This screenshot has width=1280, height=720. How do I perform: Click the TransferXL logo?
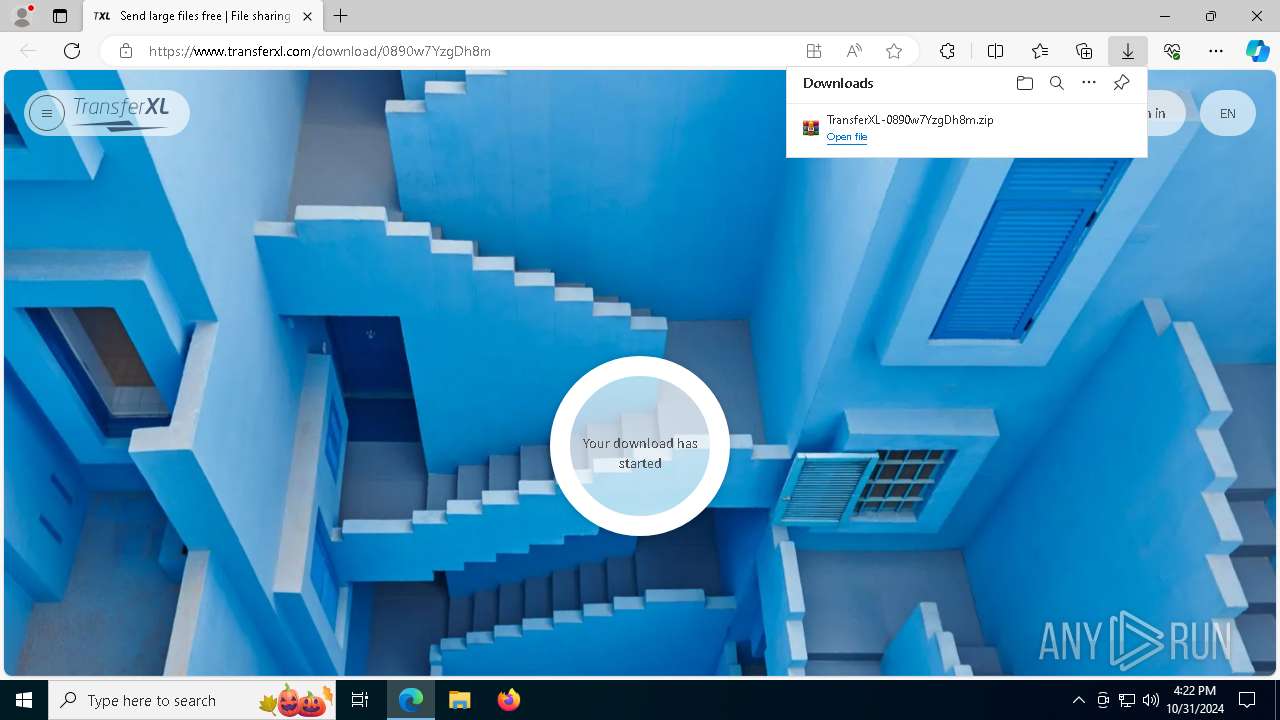click(x=121, y=113)
